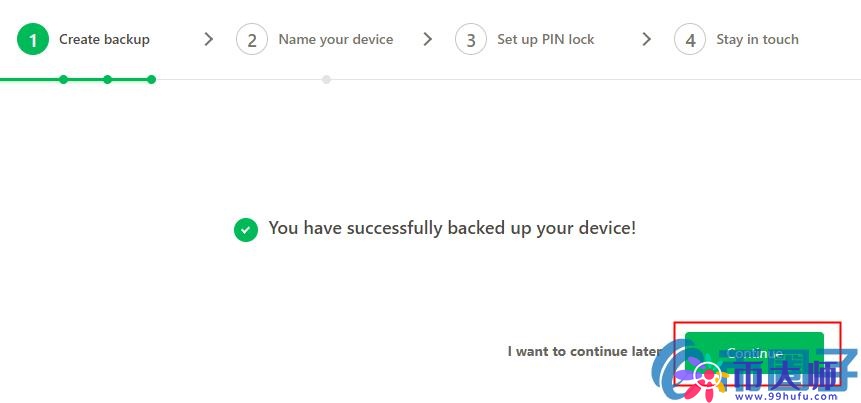Click the third green progress dot
The image size is (861, 403).
pos(151,79)
